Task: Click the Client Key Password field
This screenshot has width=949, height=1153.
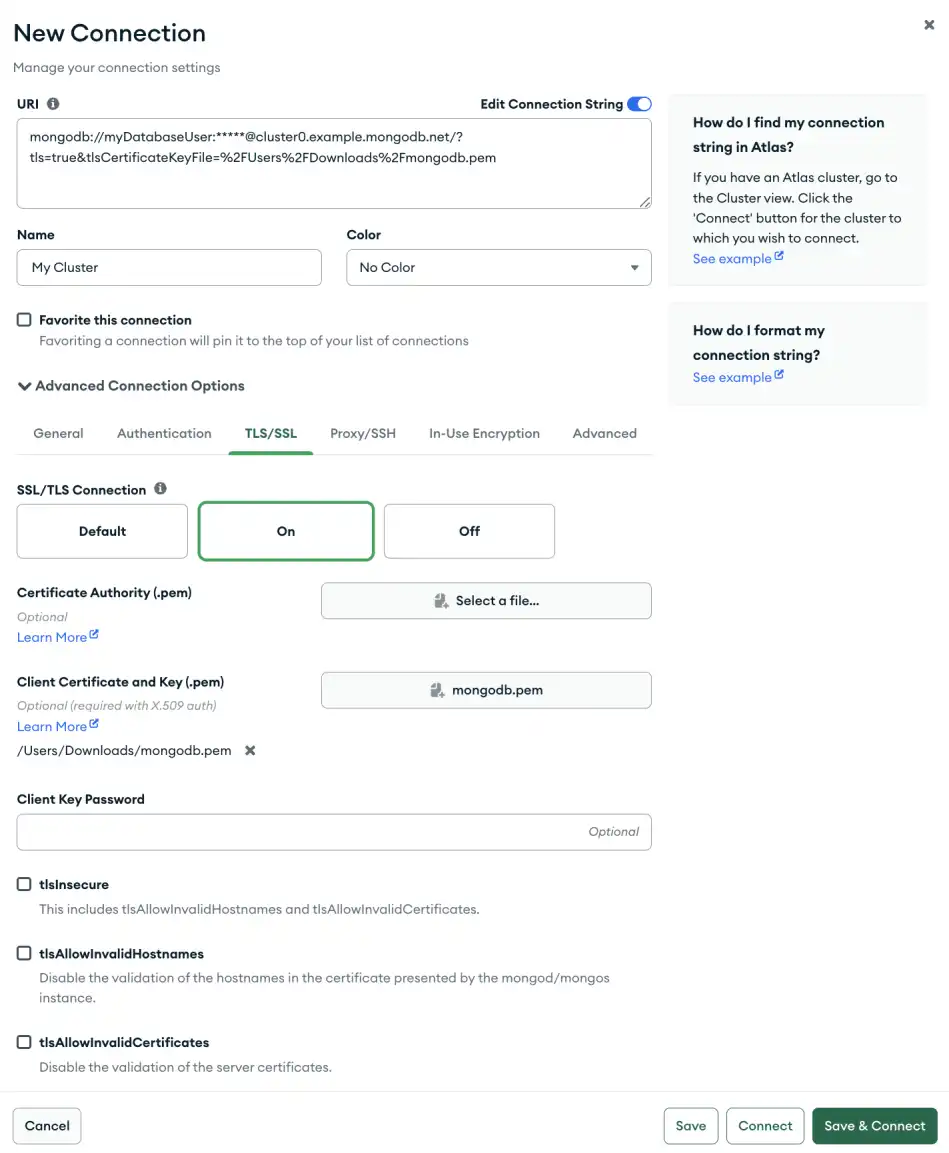Action: point(334,831)
